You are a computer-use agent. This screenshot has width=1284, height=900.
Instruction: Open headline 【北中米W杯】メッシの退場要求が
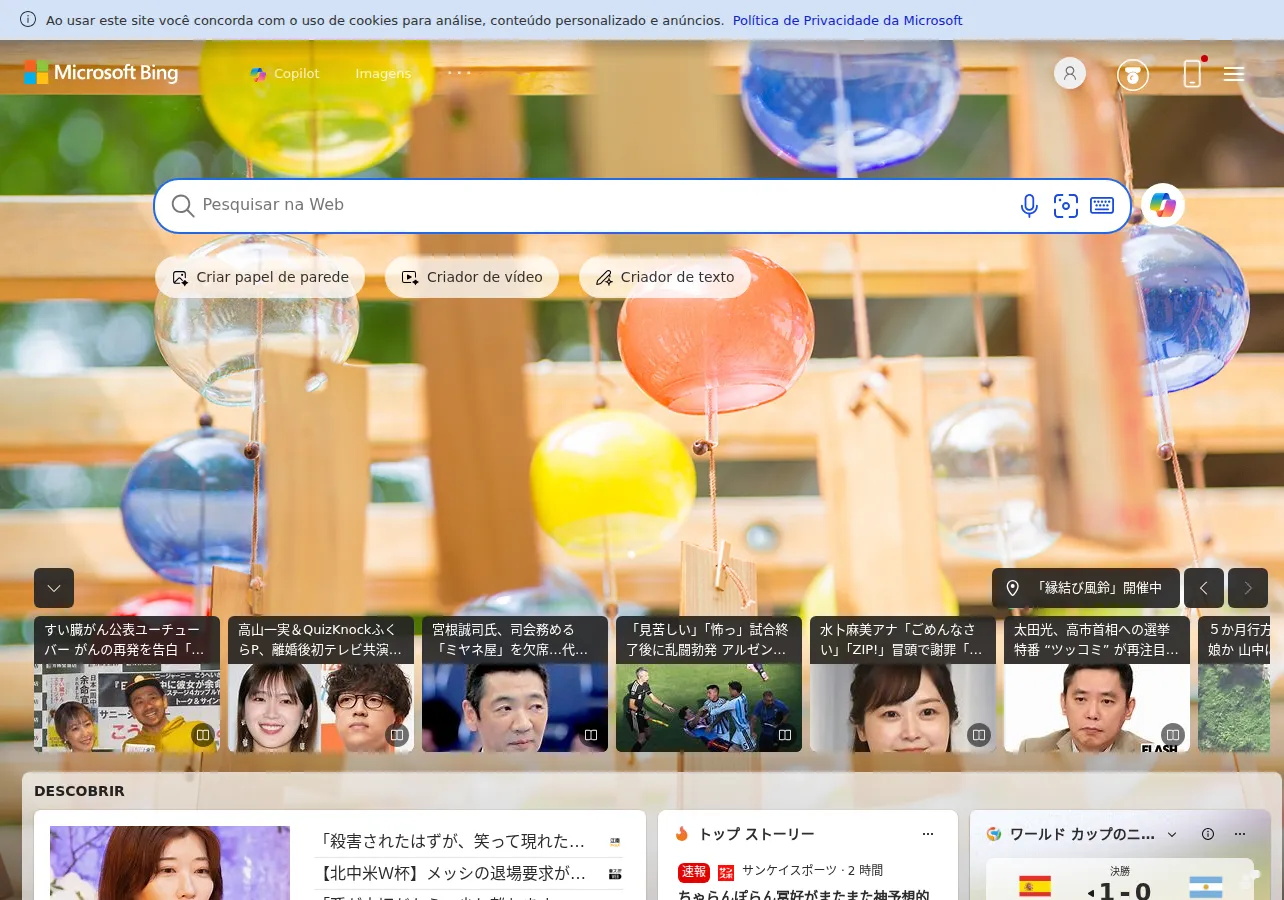coord(453,874)
